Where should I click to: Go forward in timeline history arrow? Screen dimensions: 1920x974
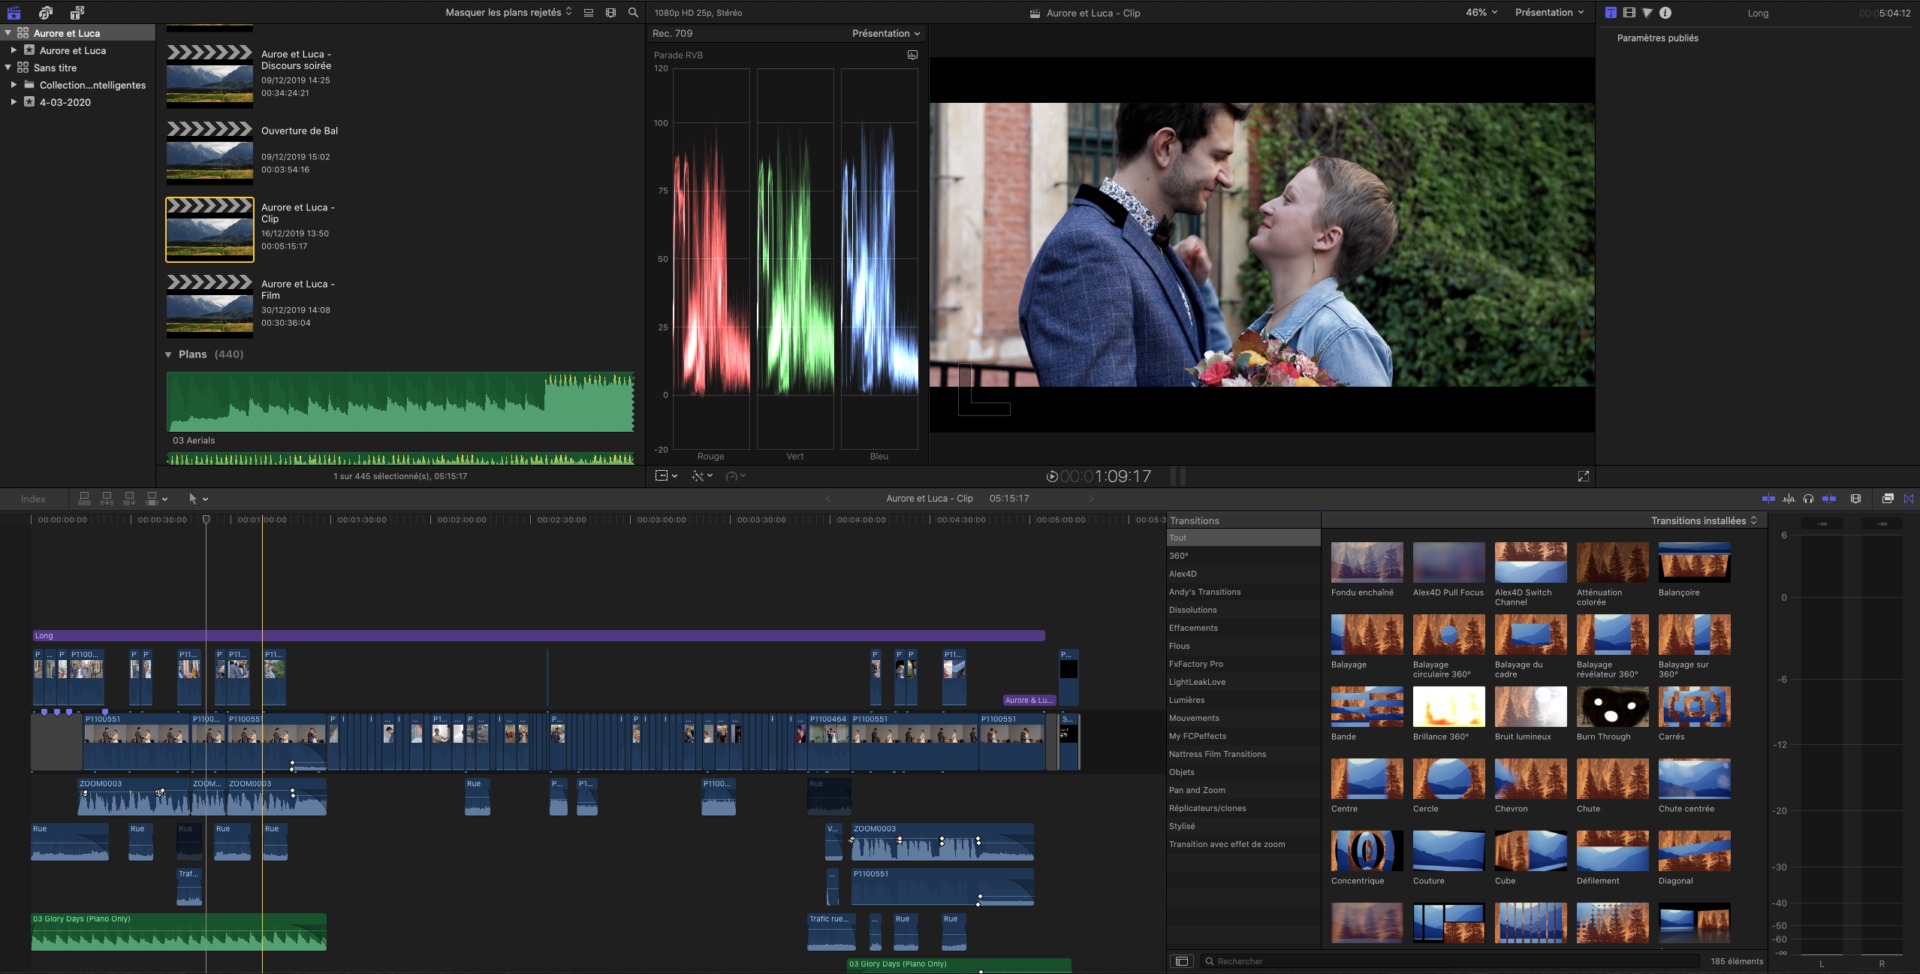coord(1091,498)
